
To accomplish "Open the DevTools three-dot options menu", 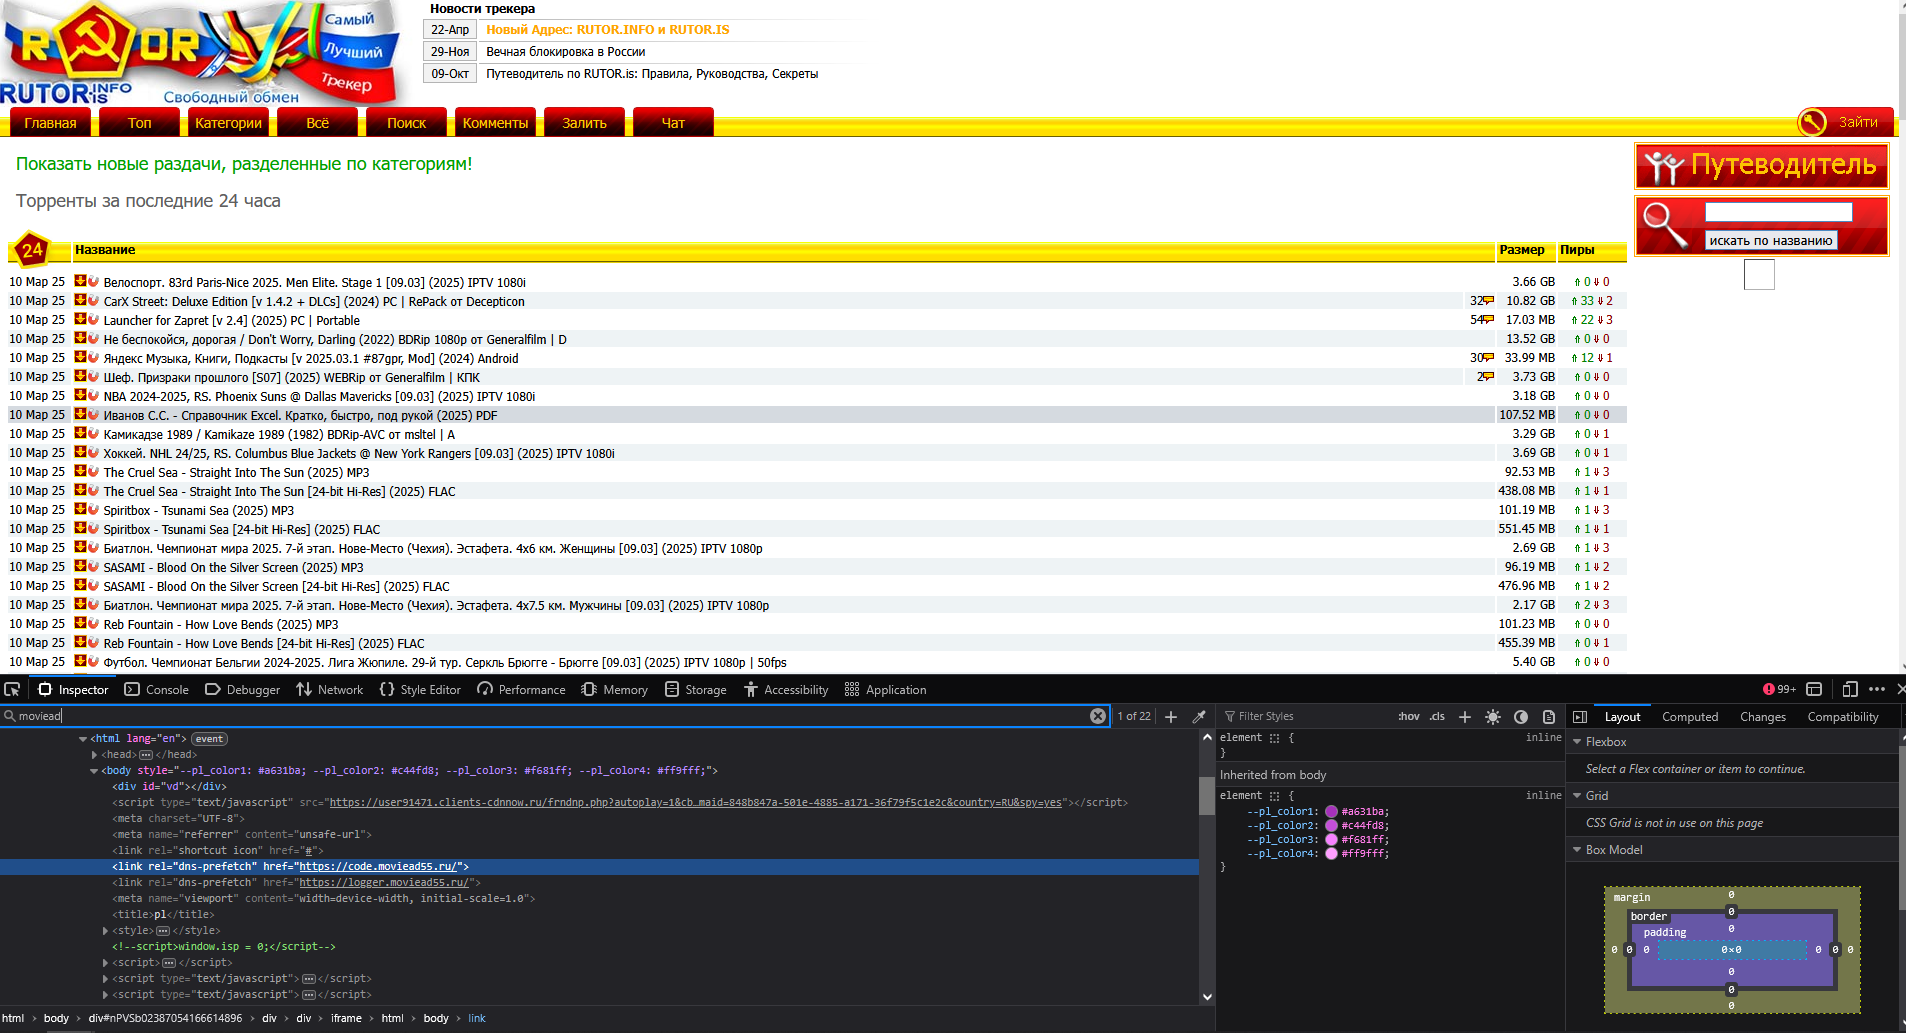I will coord(1876,689).
